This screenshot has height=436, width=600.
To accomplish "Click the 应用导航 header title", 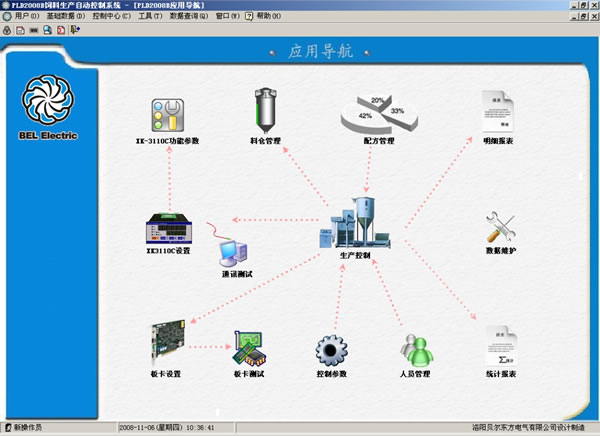I will pyautogui.click(x=321, y=52).
